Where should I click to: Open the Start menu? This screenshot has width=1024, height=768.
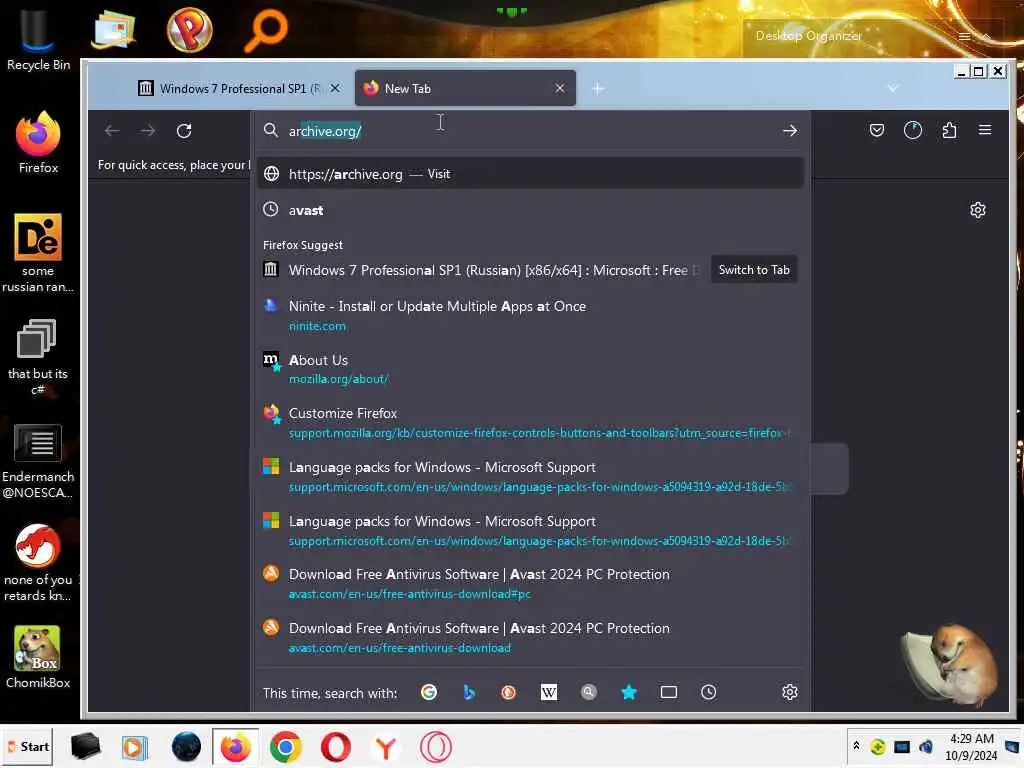tap(27, 746)
